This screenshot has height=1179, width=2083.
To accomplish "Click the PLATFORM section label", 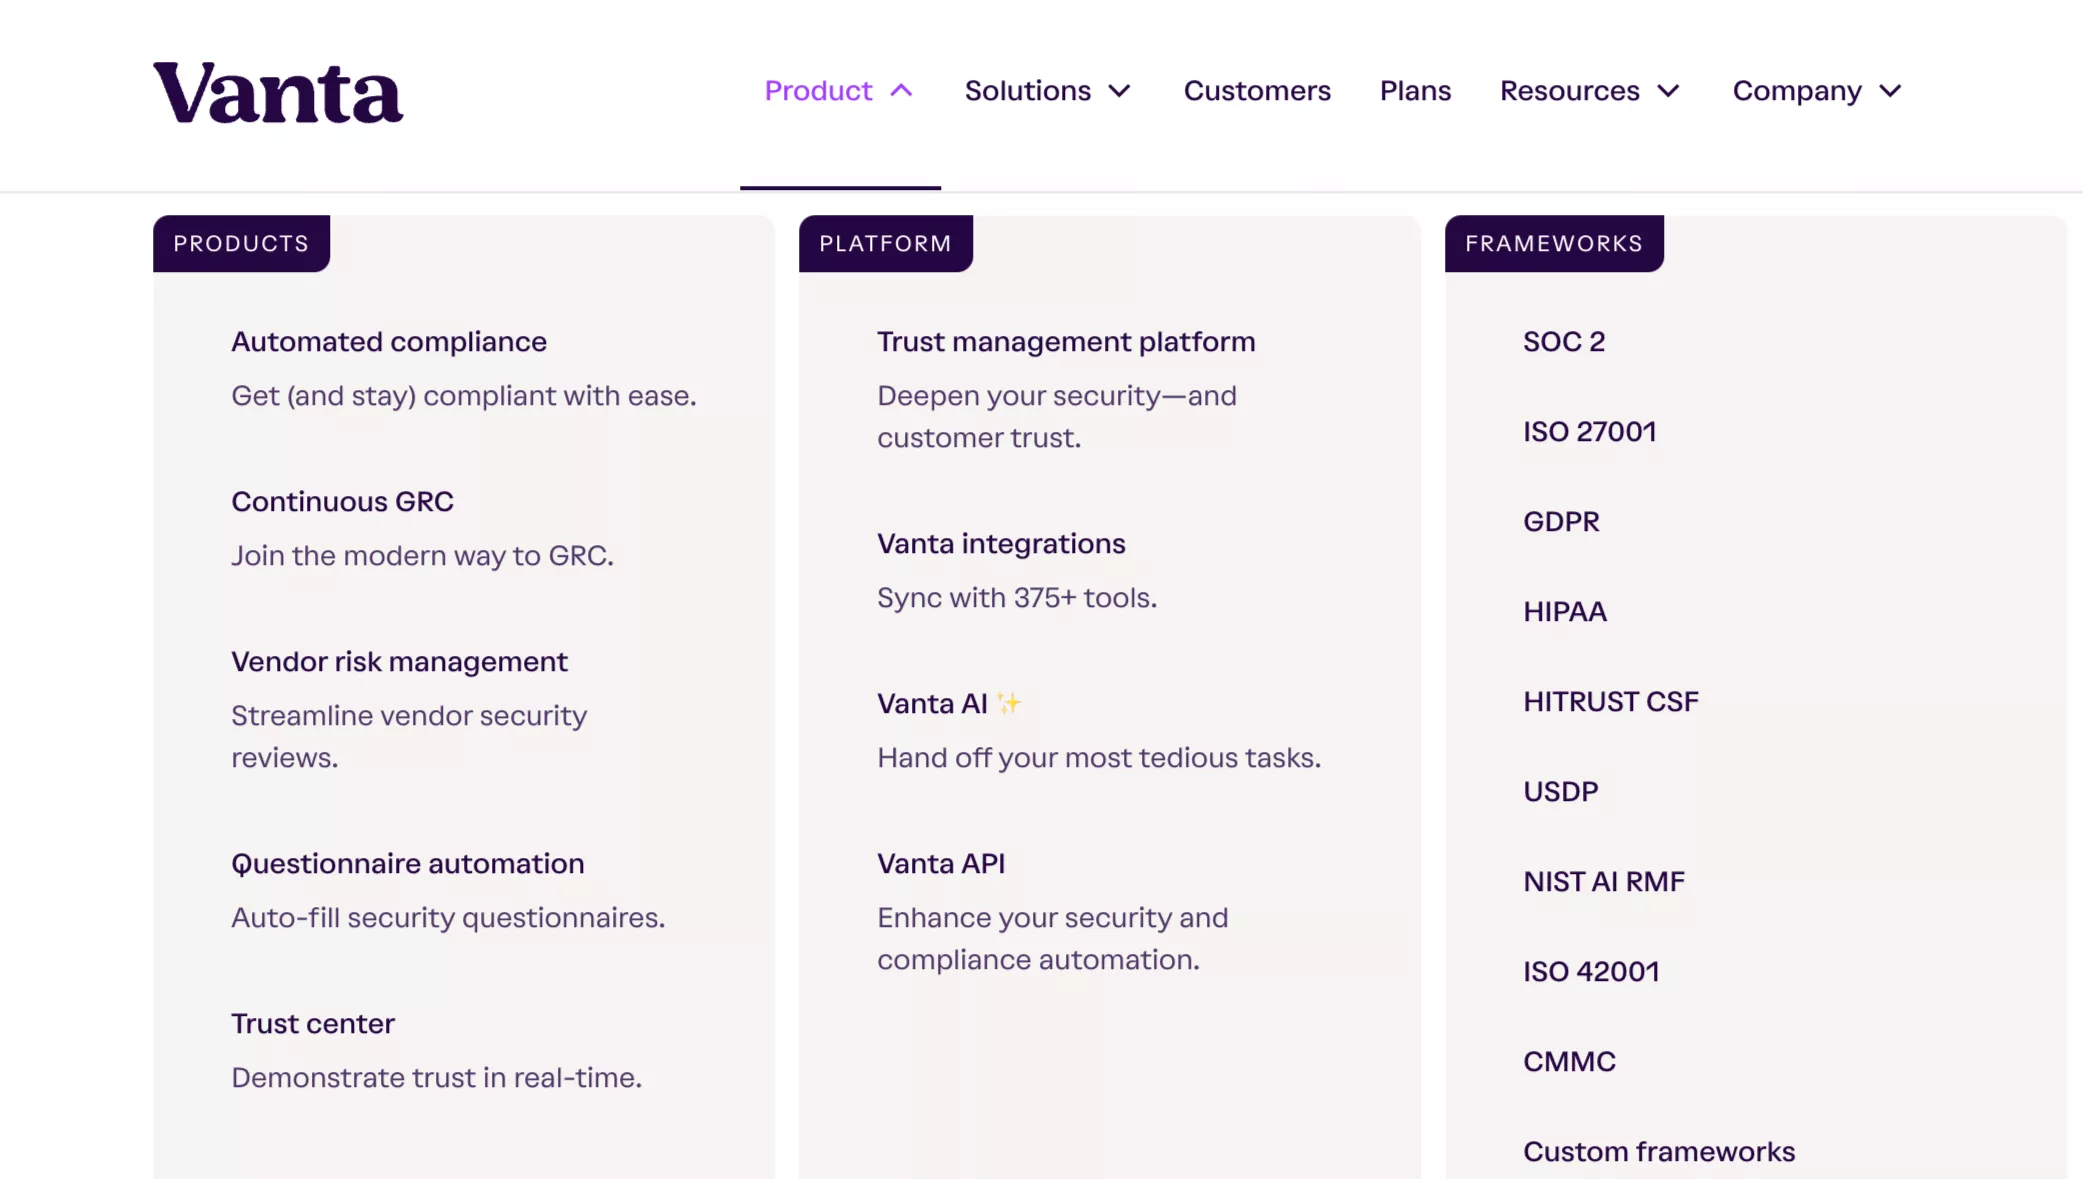I will tap(886, 244).
